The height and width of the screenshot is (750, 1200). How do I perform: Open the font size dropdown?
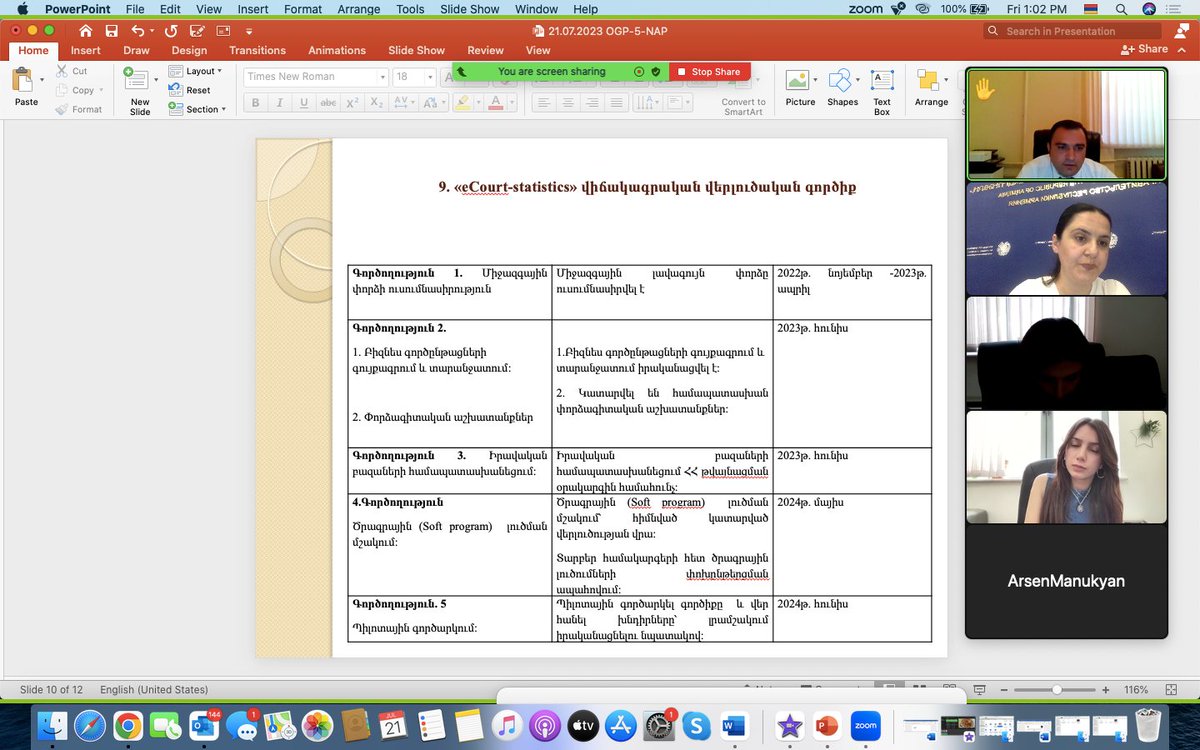[x=429, y=77]
